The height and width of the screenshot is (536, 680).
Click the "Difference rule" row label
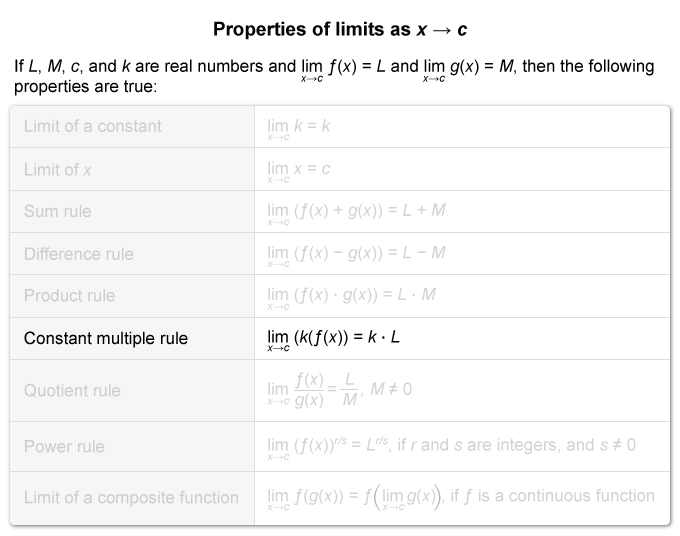[x=78, y=254]
